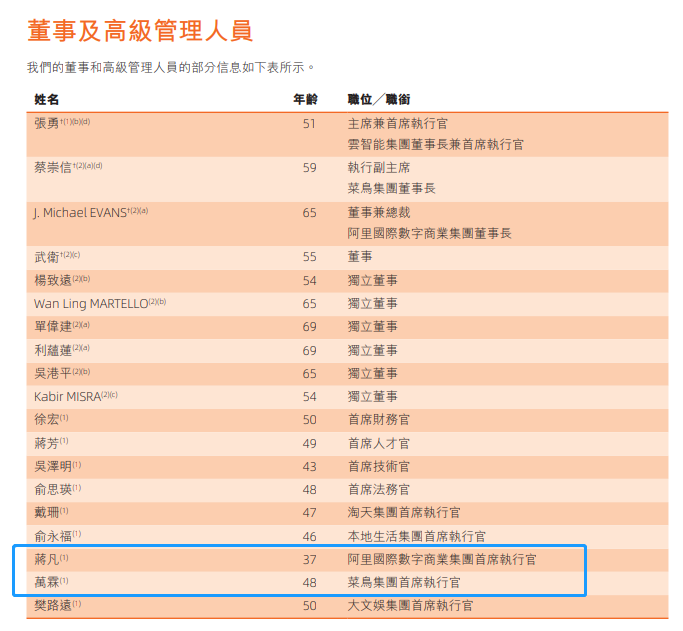Click 獨立董事 in 楊致遠 row
683x631 pixels.
[372, 280]
